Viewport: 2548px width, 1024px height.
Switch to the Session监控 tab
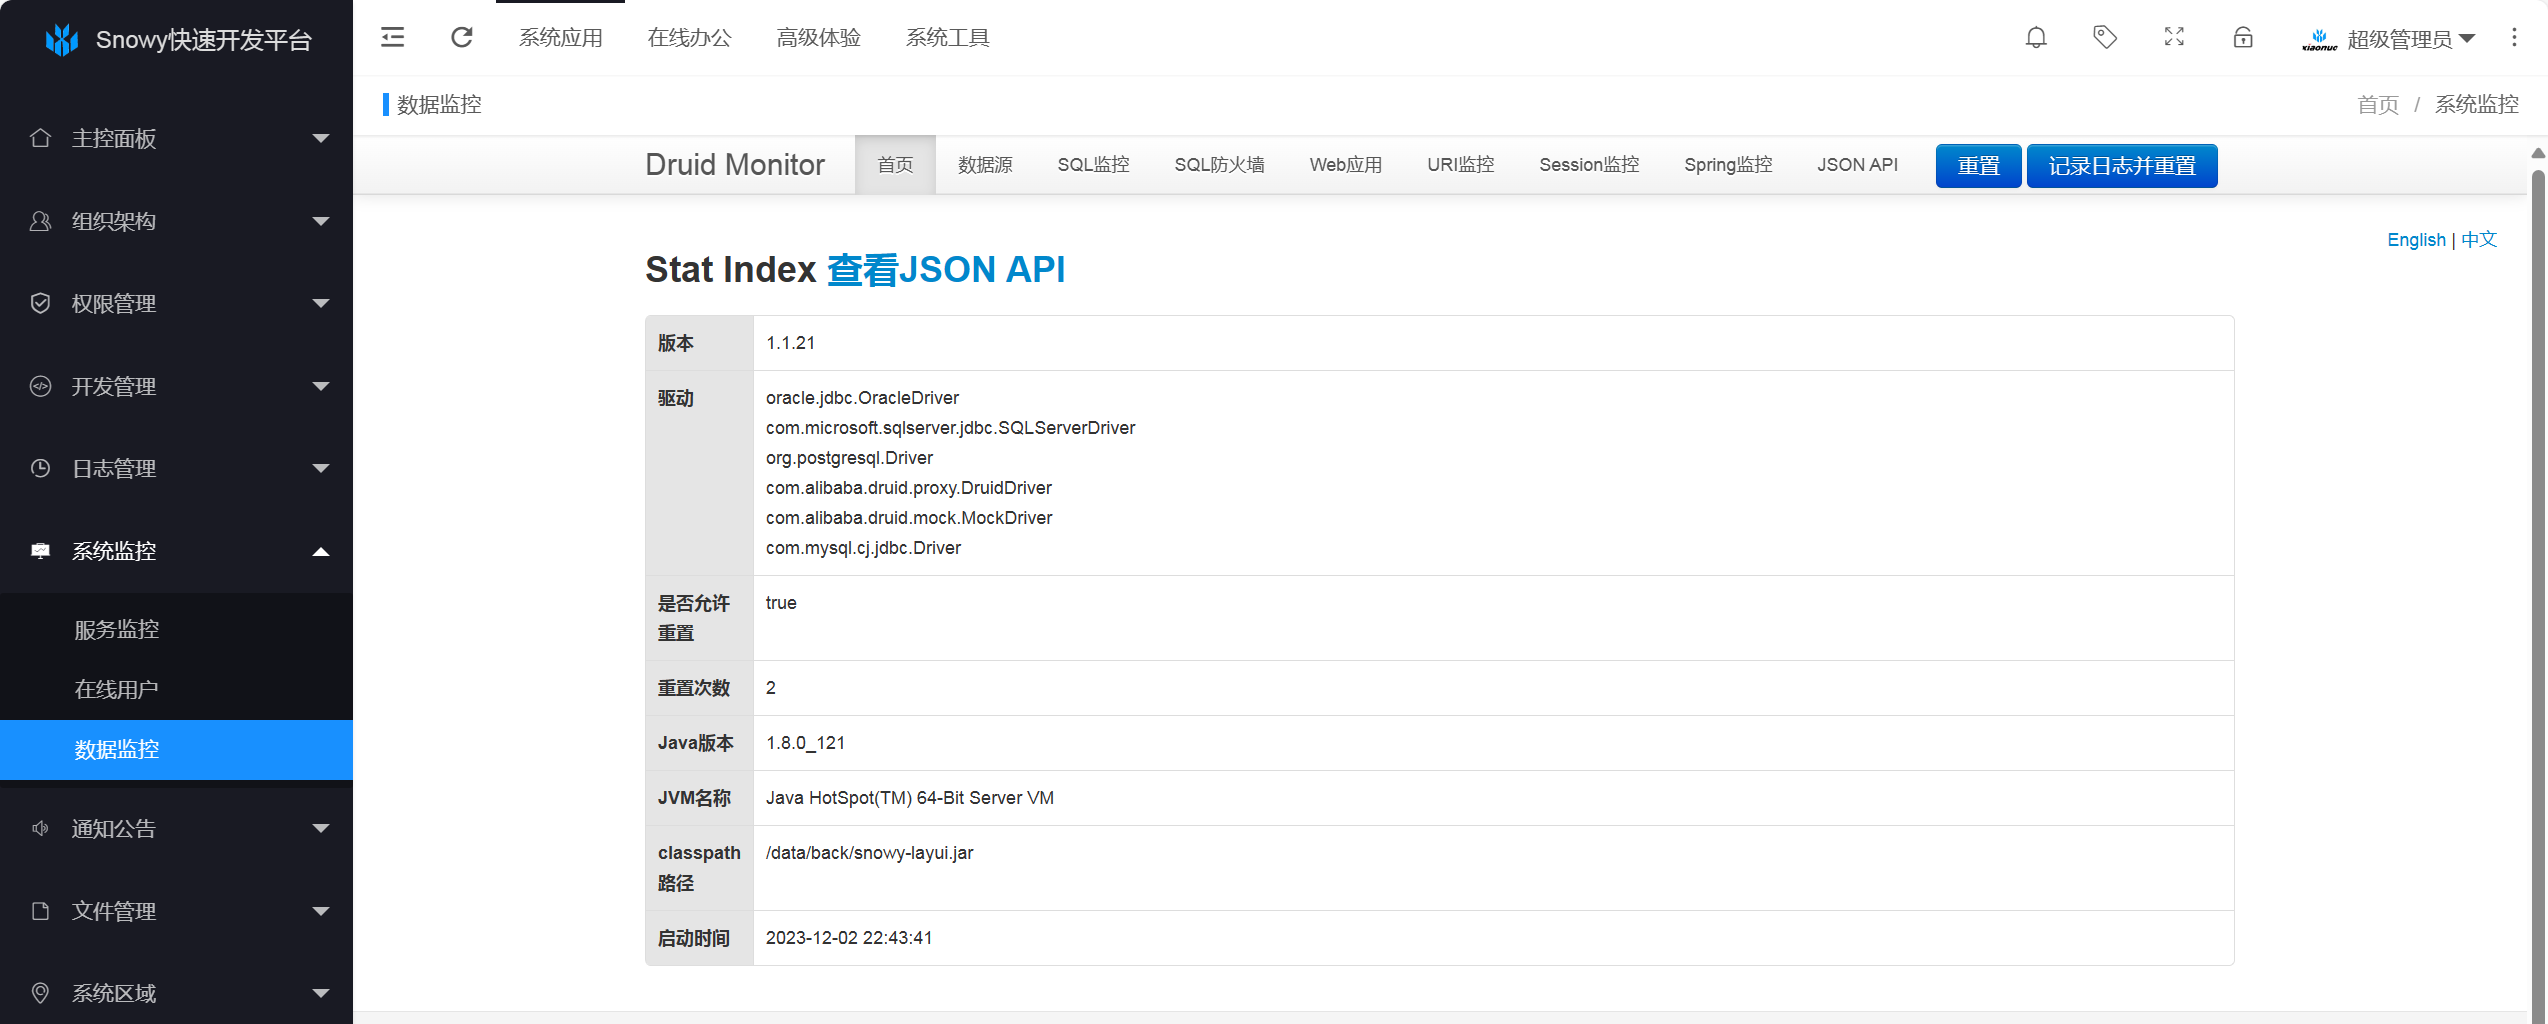pyautogui.click(x=1589, y=165)
